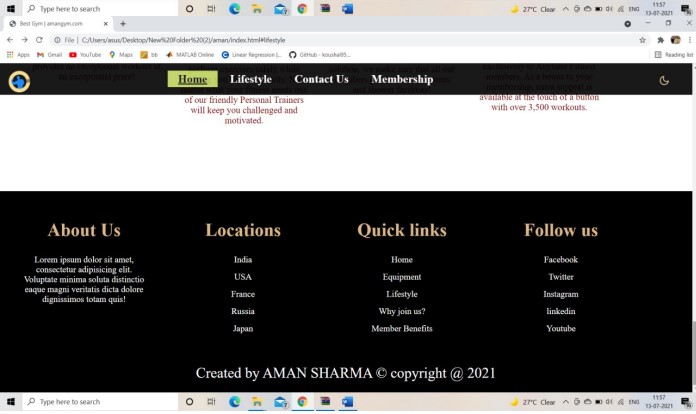Open the MATLAB Online bookmark
Viewport: 696px width, 414px height.
tap(190, 55)
